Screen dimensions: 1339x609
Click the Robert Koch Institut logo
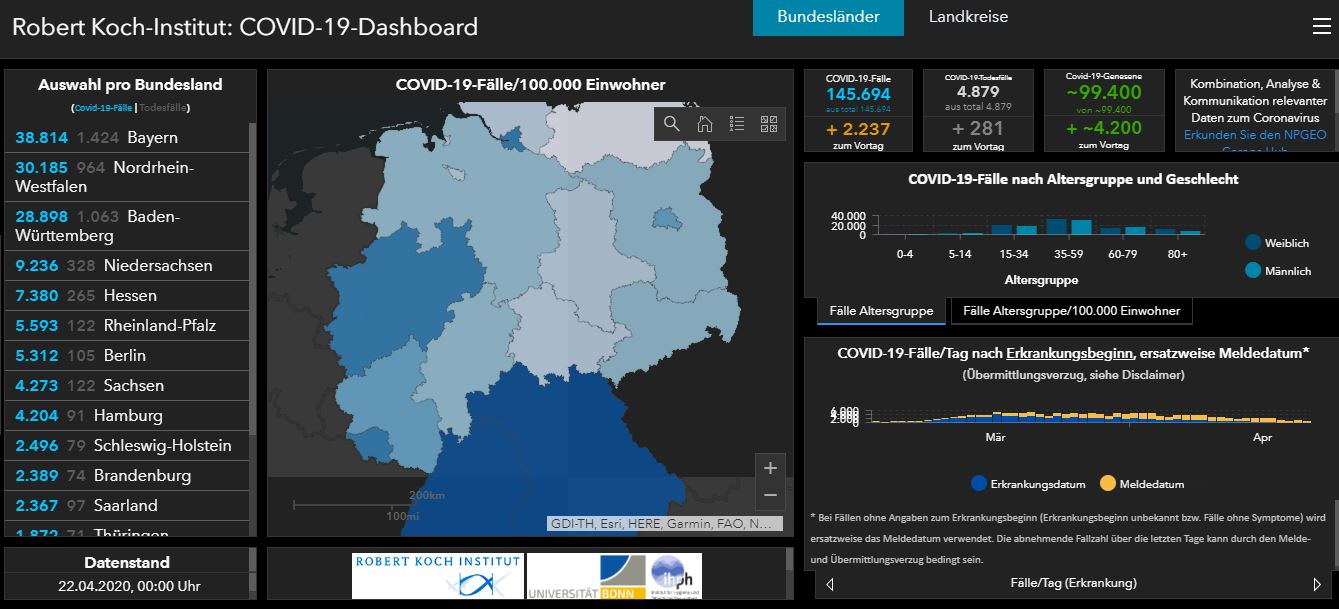(437, 575)
